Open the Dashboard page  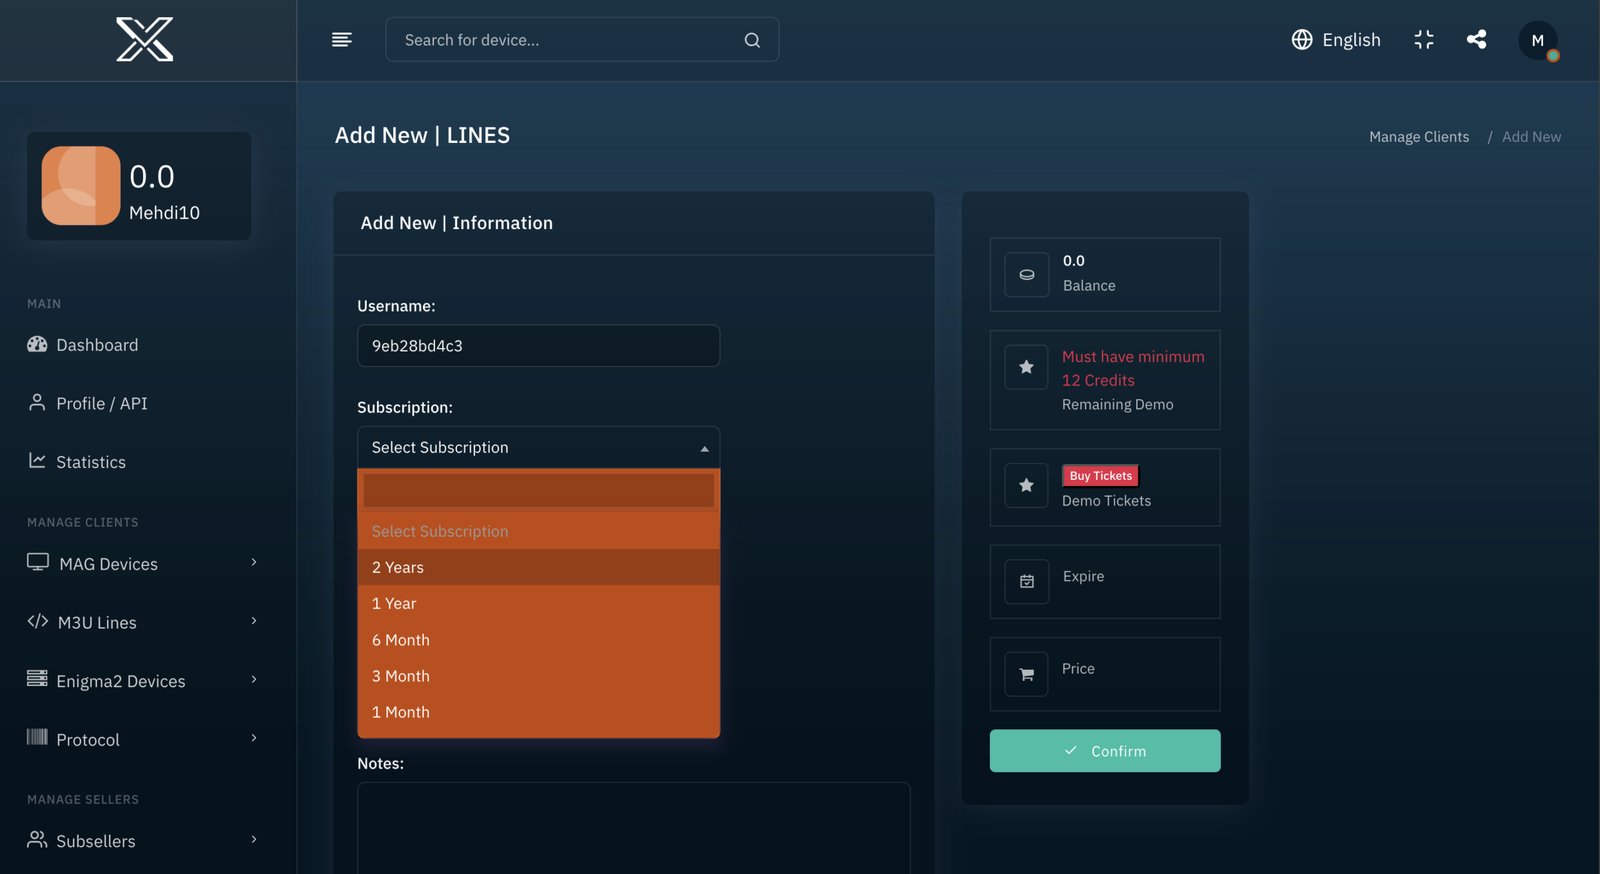click(97, 345)
